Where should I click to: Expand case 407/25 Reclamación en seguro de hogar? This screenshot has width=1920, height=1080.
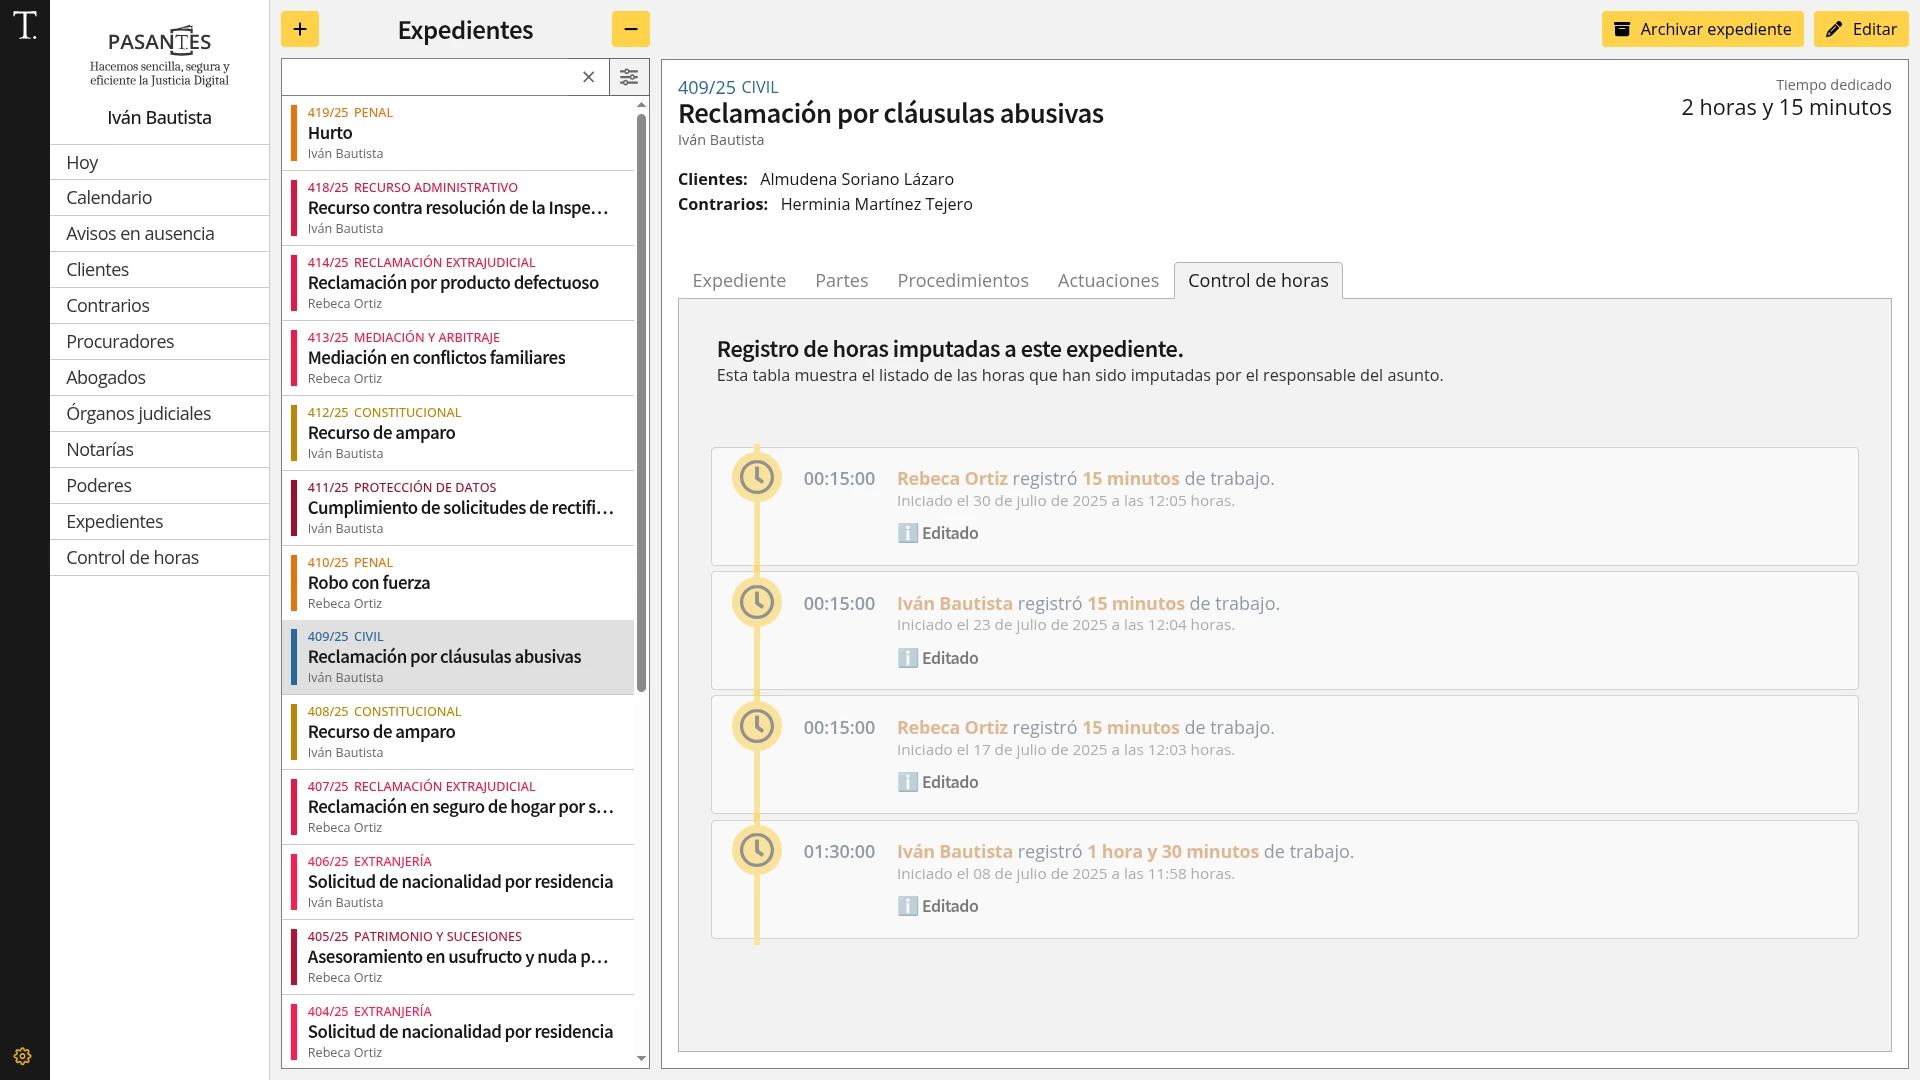461,807
